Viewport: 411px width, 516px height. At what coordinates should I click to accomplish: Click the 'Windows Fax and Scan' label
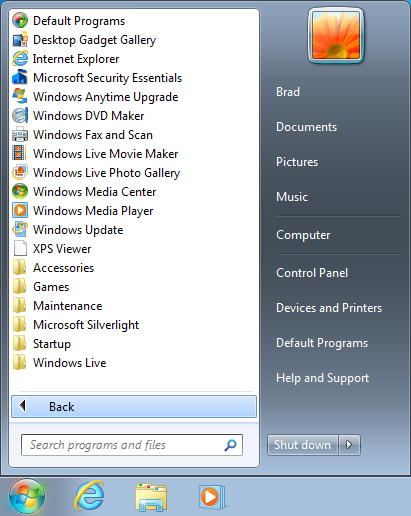(93, 135)
